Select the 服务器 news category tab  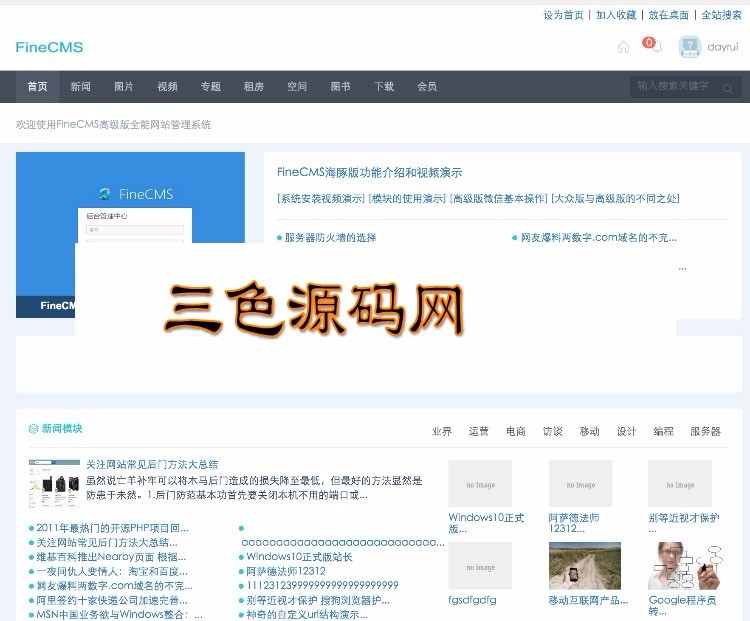point(705,432)
